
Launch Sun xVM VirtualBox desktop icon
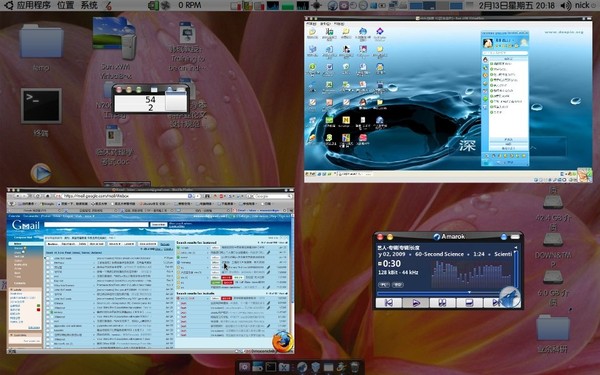coord(115,38)
